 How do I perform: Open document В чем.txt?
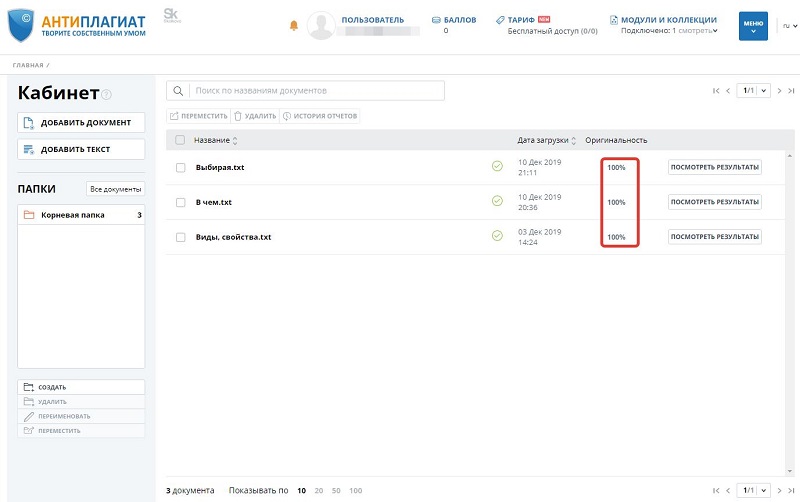tap(214, 203)
